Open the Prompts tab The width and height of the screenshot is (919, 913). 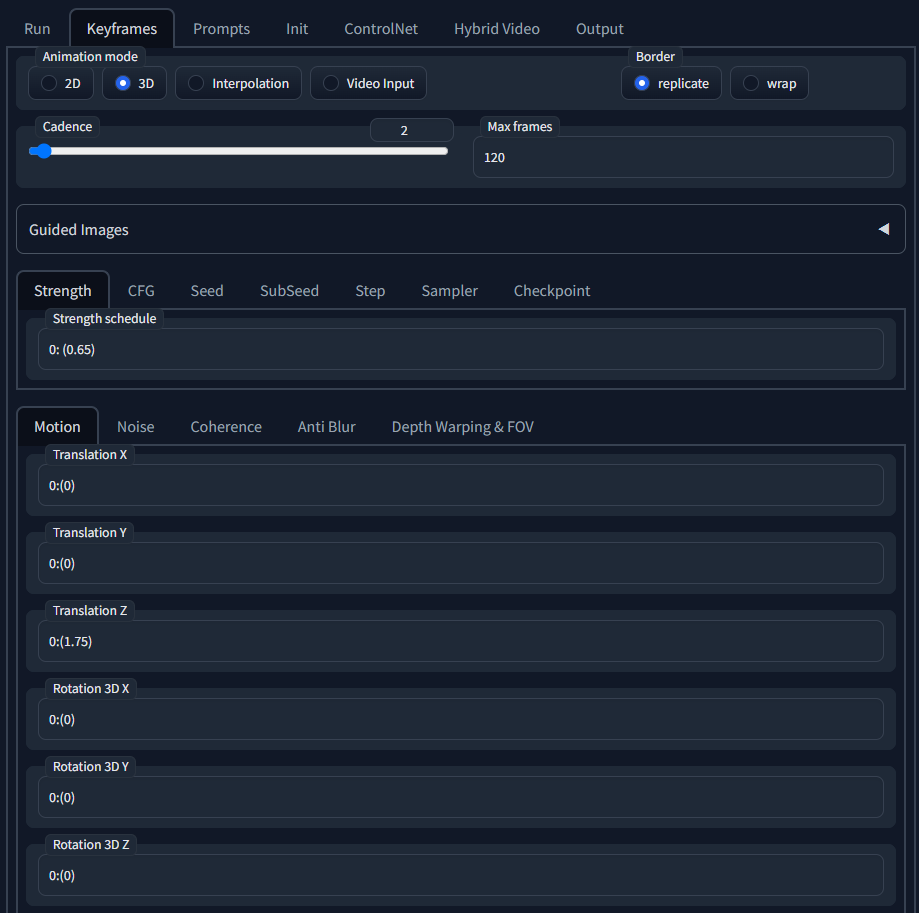tap(222, 29)
